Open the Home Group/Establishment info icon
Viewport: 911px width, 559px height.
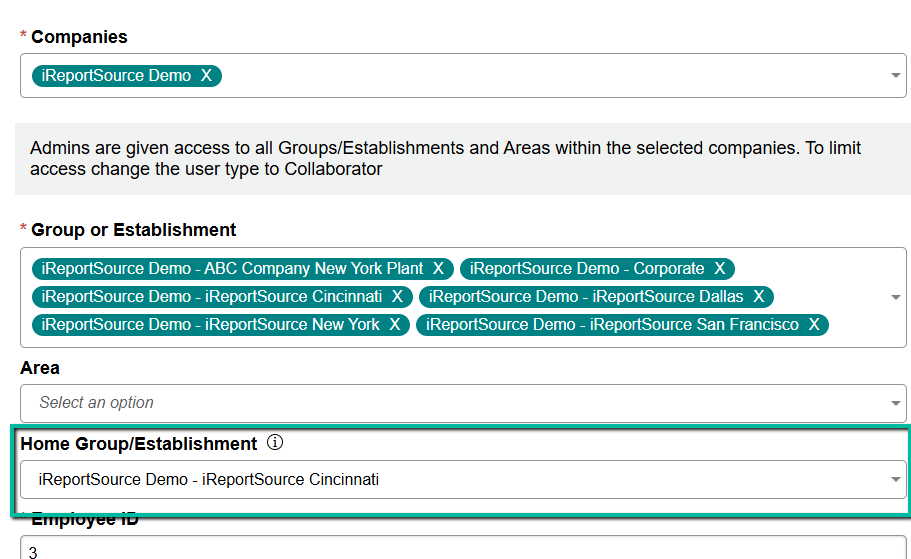[275, 443]
